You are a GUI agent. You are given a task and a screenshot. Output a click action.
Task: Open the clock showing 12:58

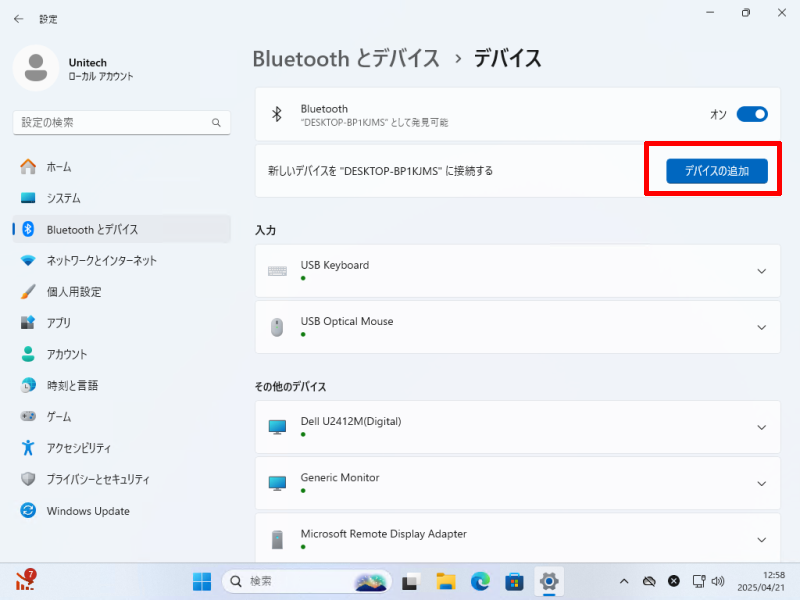[x=761, y=581]
